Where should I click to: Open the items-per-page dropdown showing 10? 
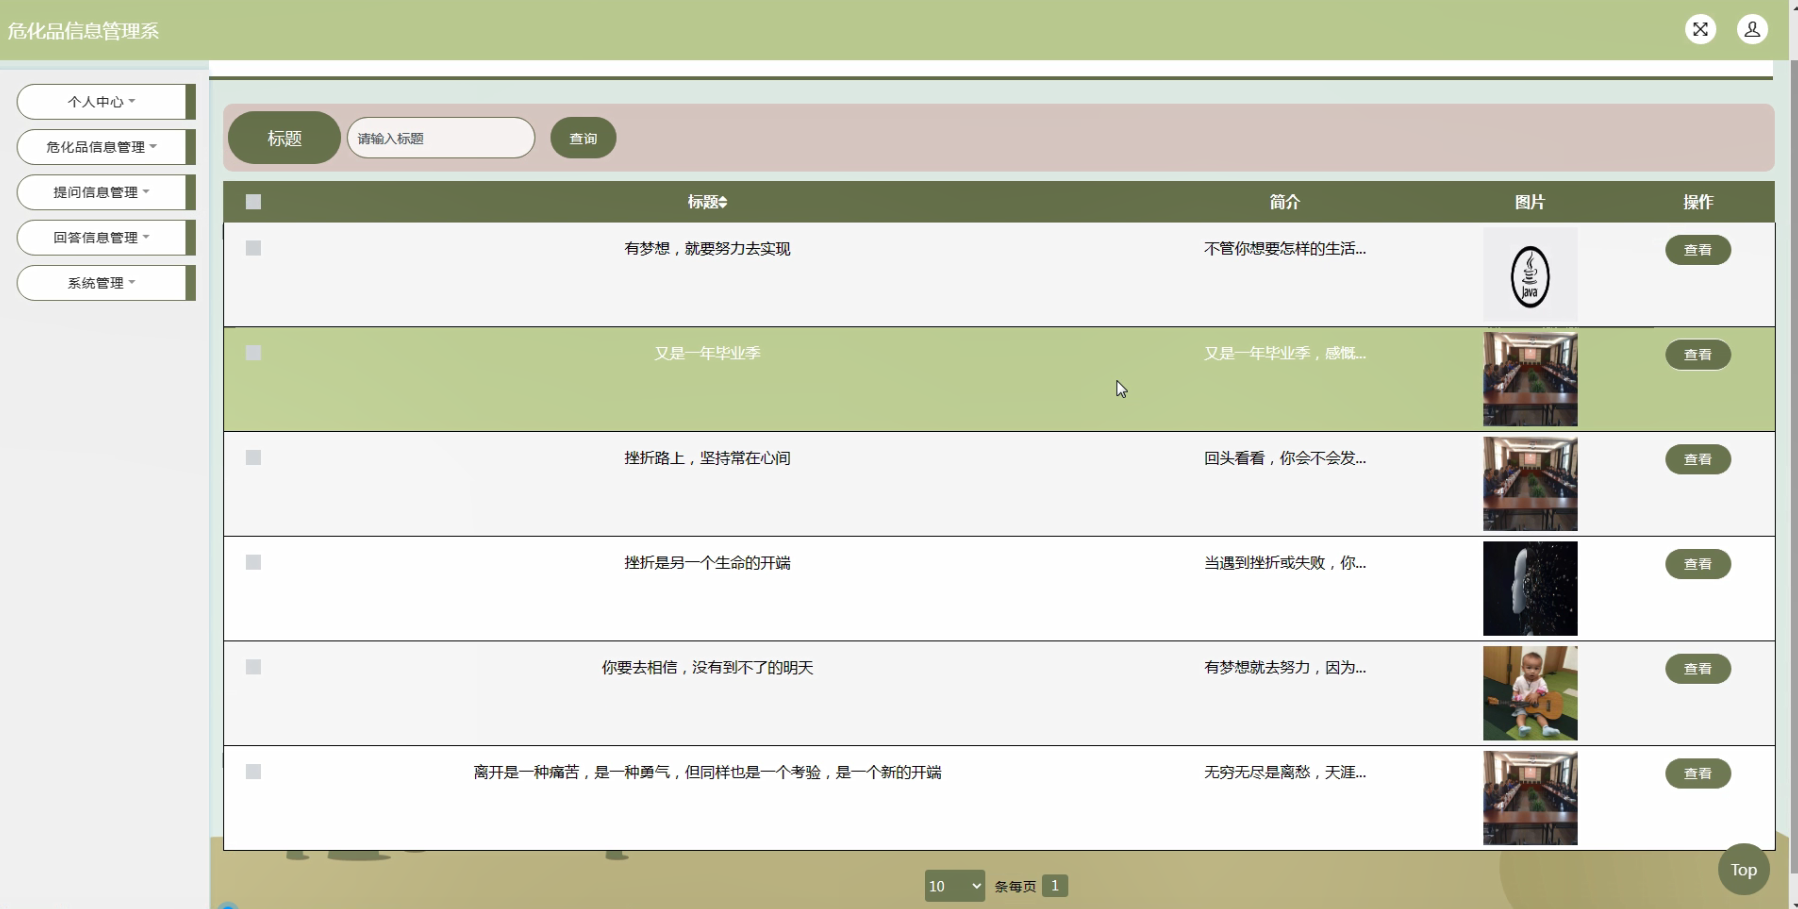954,885
